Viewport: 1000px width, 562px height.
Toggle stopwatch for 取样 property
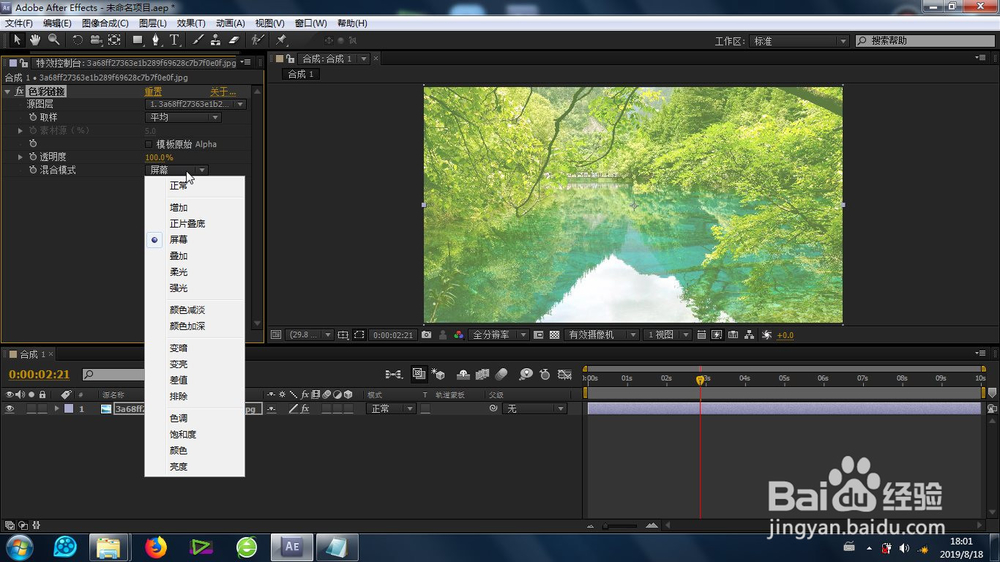(33, 117)
